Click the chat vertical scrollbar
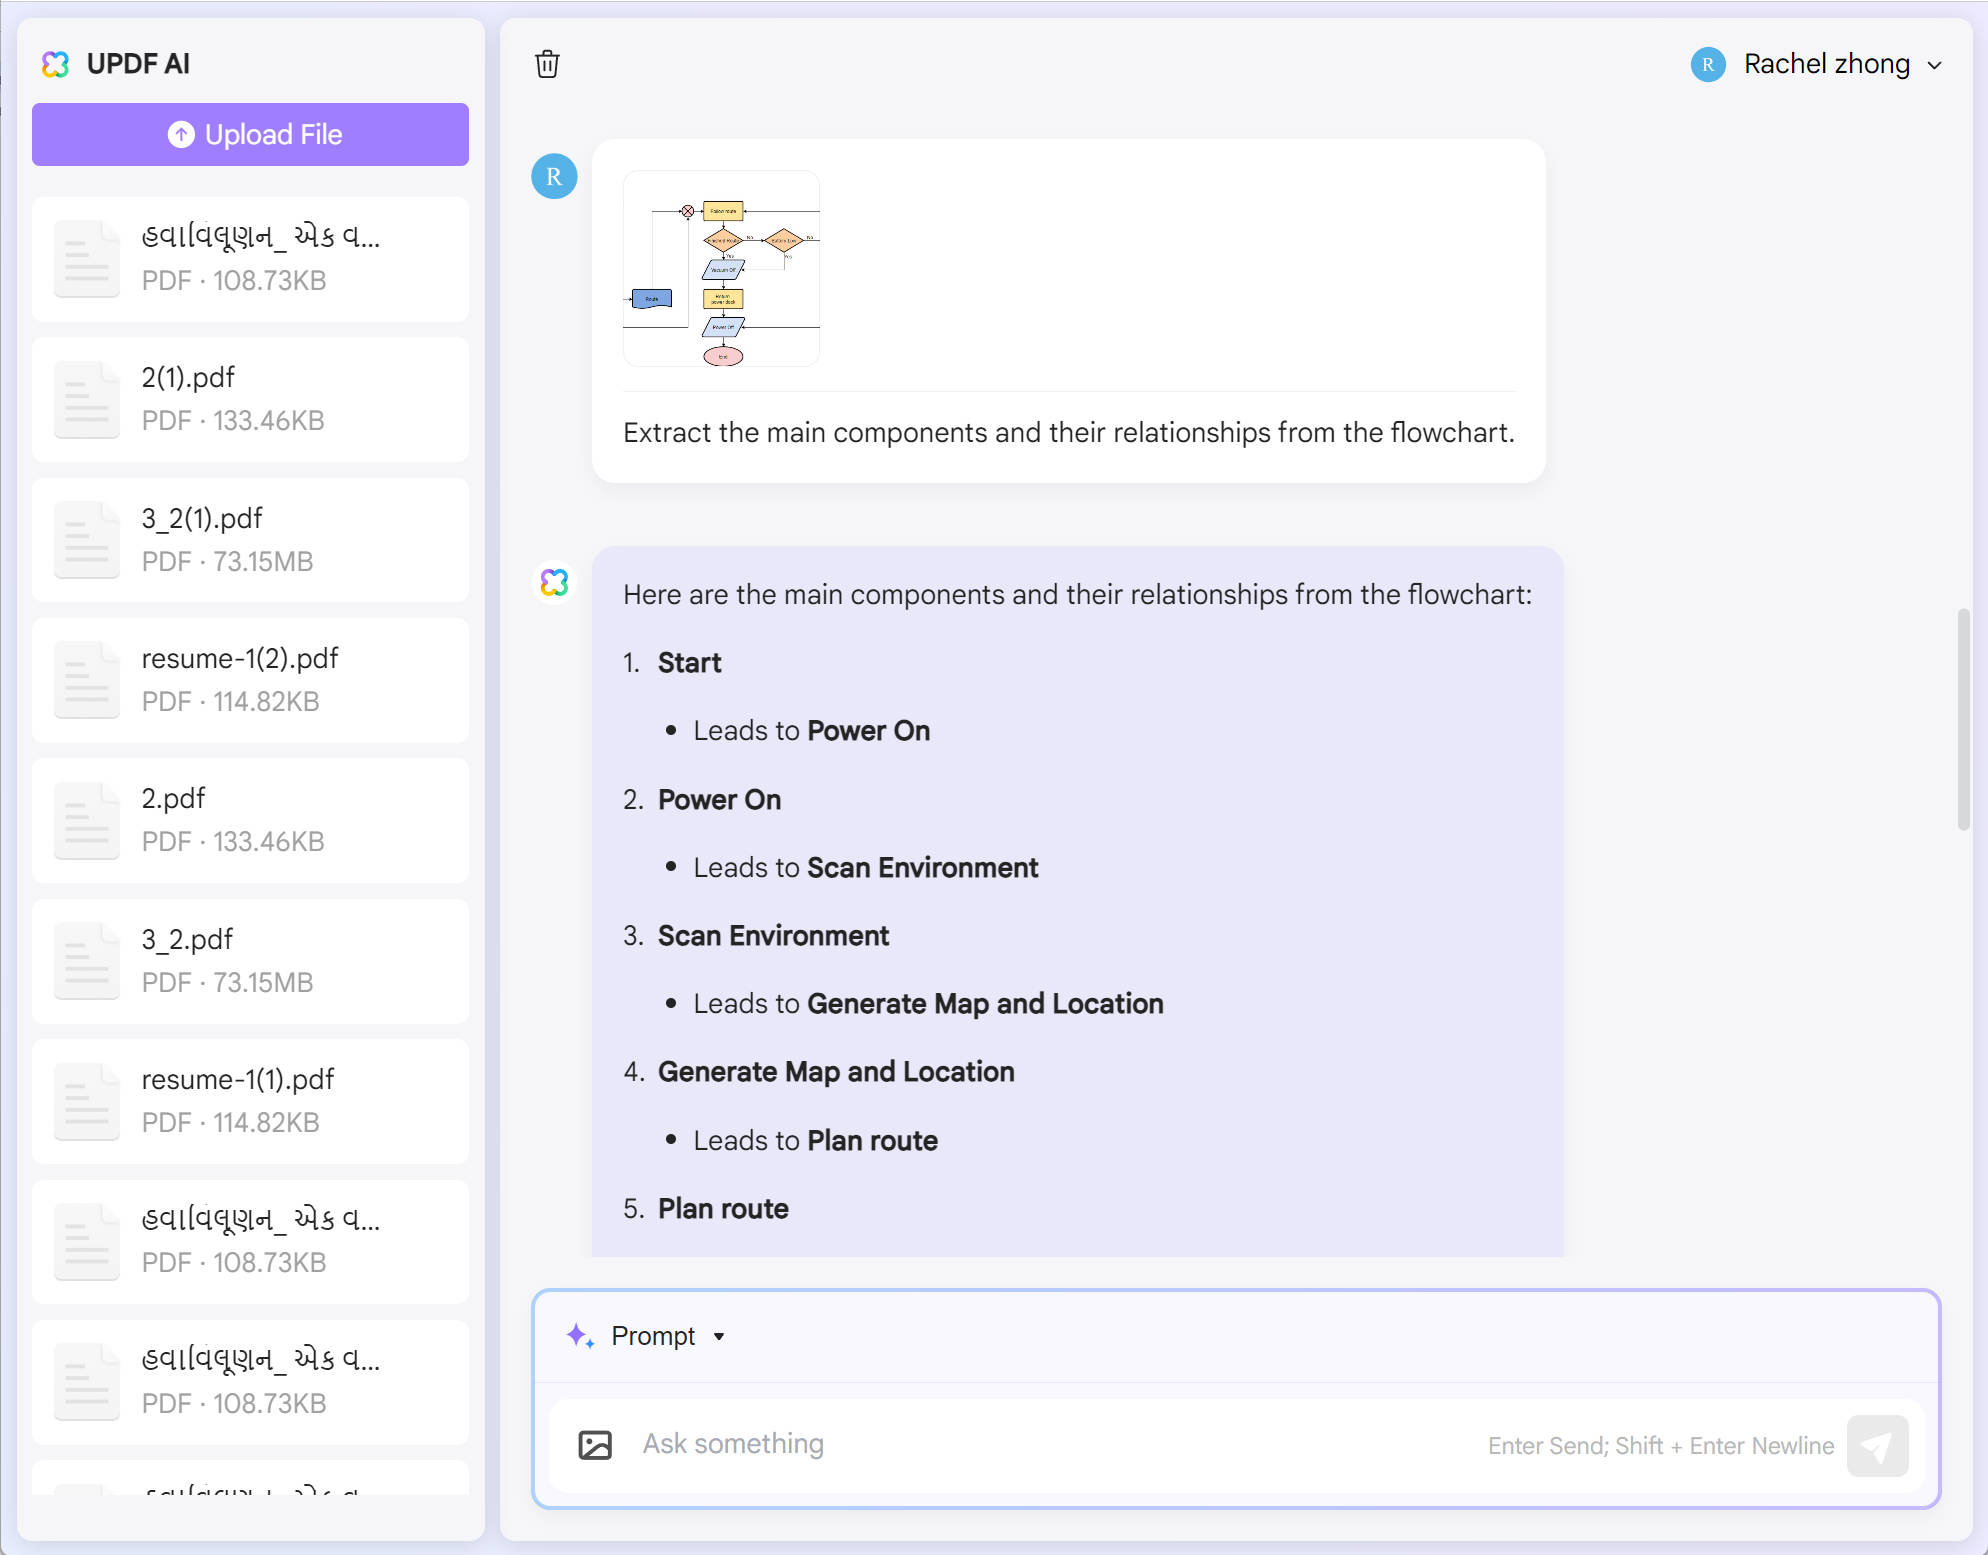This screenshot has width=1988, height=1555. point(1963,720)
